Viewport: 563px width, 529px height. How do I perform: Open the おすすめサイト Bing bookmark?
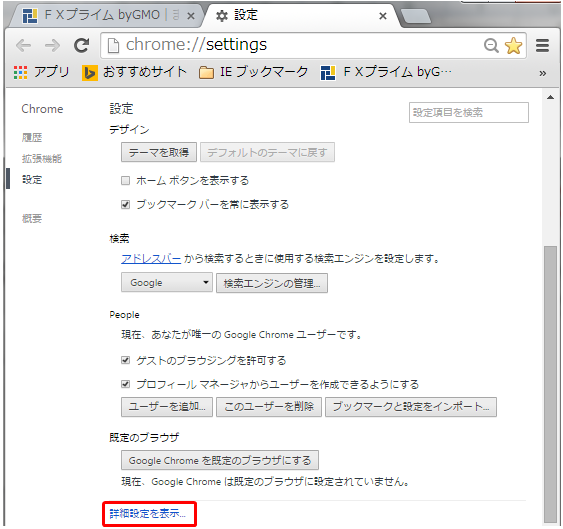tap(135, 73)
